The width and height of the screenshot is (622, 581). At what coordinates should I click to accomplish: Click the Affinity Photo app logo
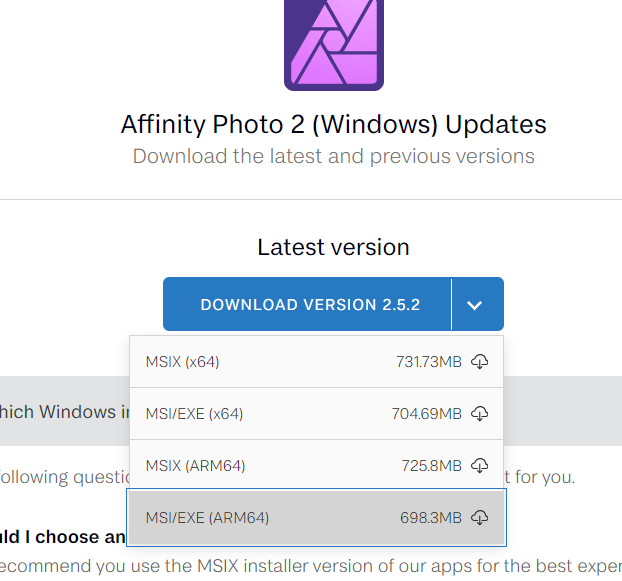pyautogui.click(x=334, y=44)
